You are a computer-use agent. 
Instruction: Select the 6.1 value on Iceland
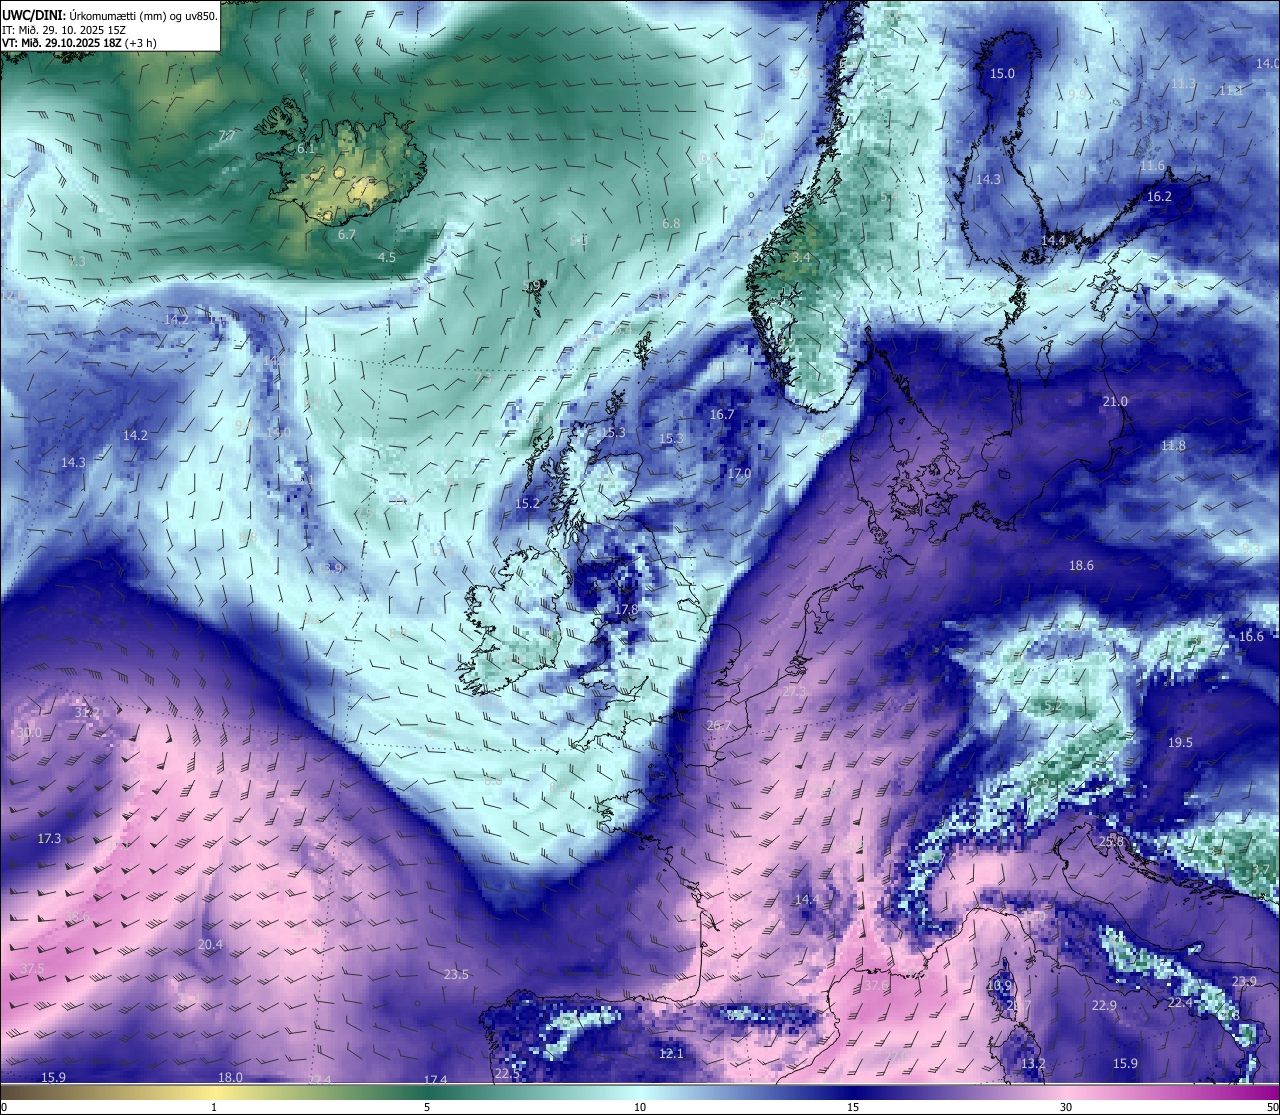click(x=306, y=148)
